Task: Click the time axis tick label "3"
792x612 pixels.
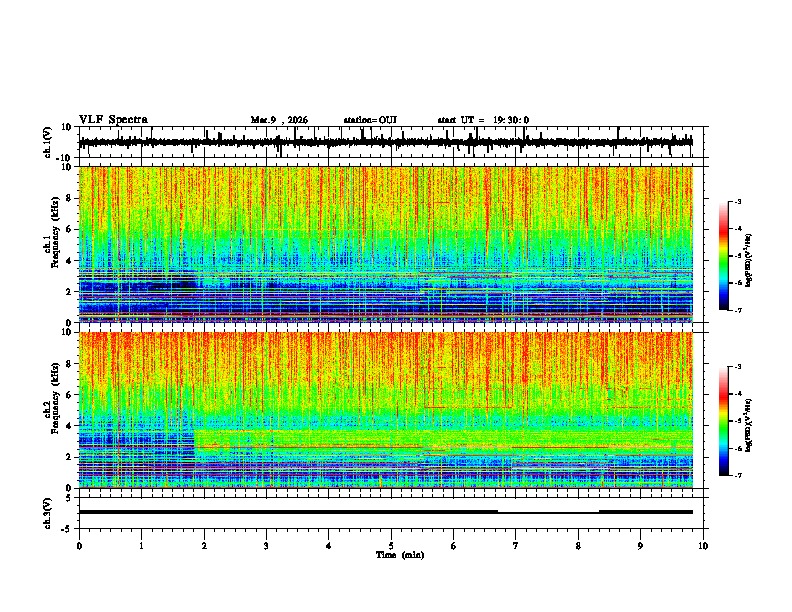Action: tap(266, 546)
